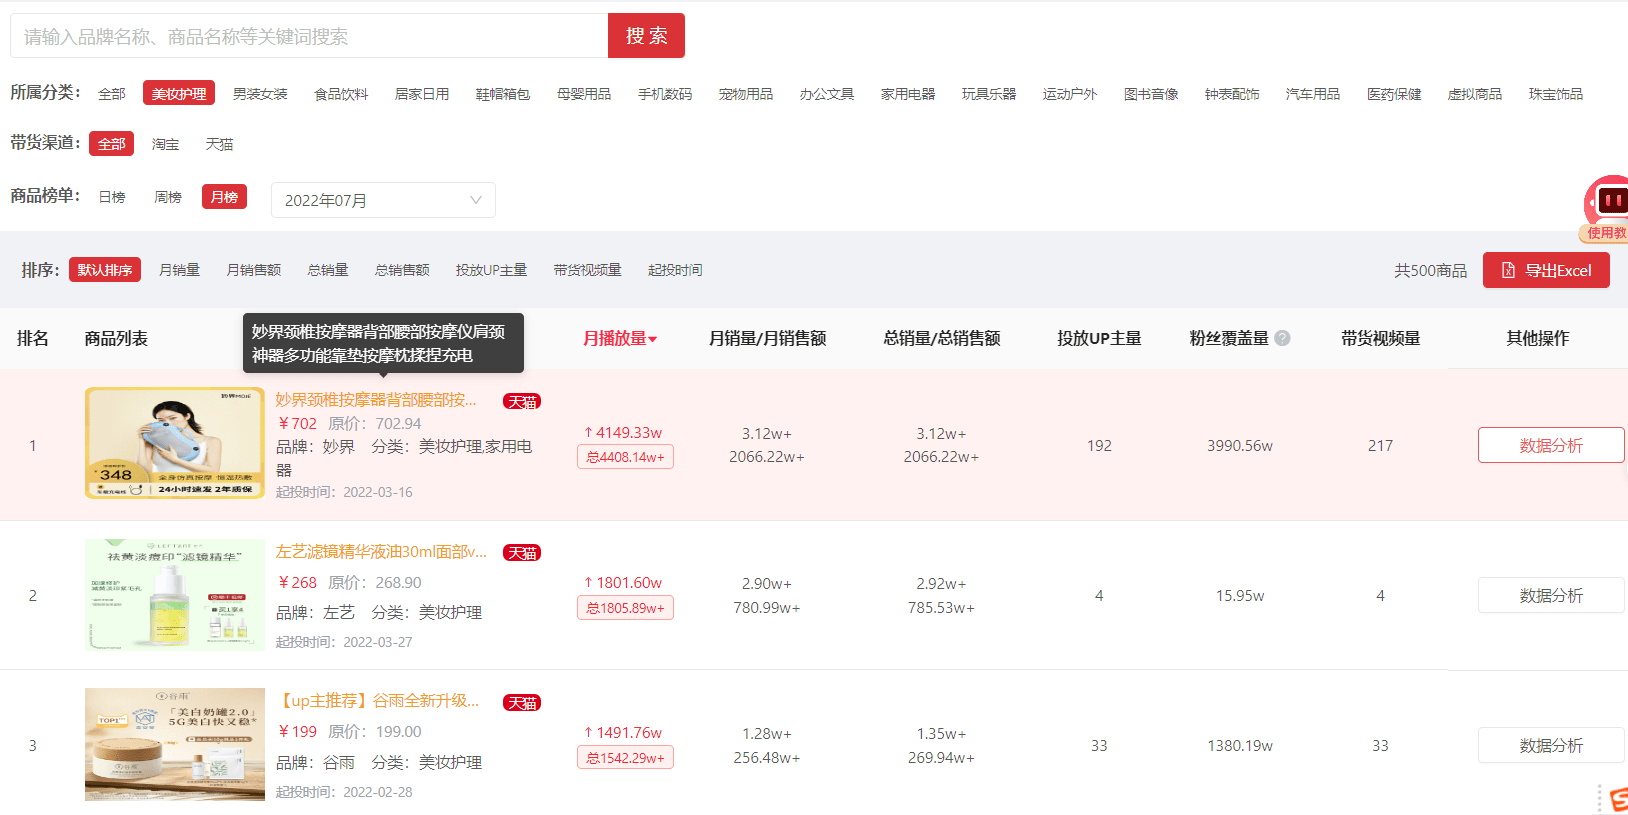Click the 总1542.29w+ total plays tag

pyautogui.click(x=625, y=758)
